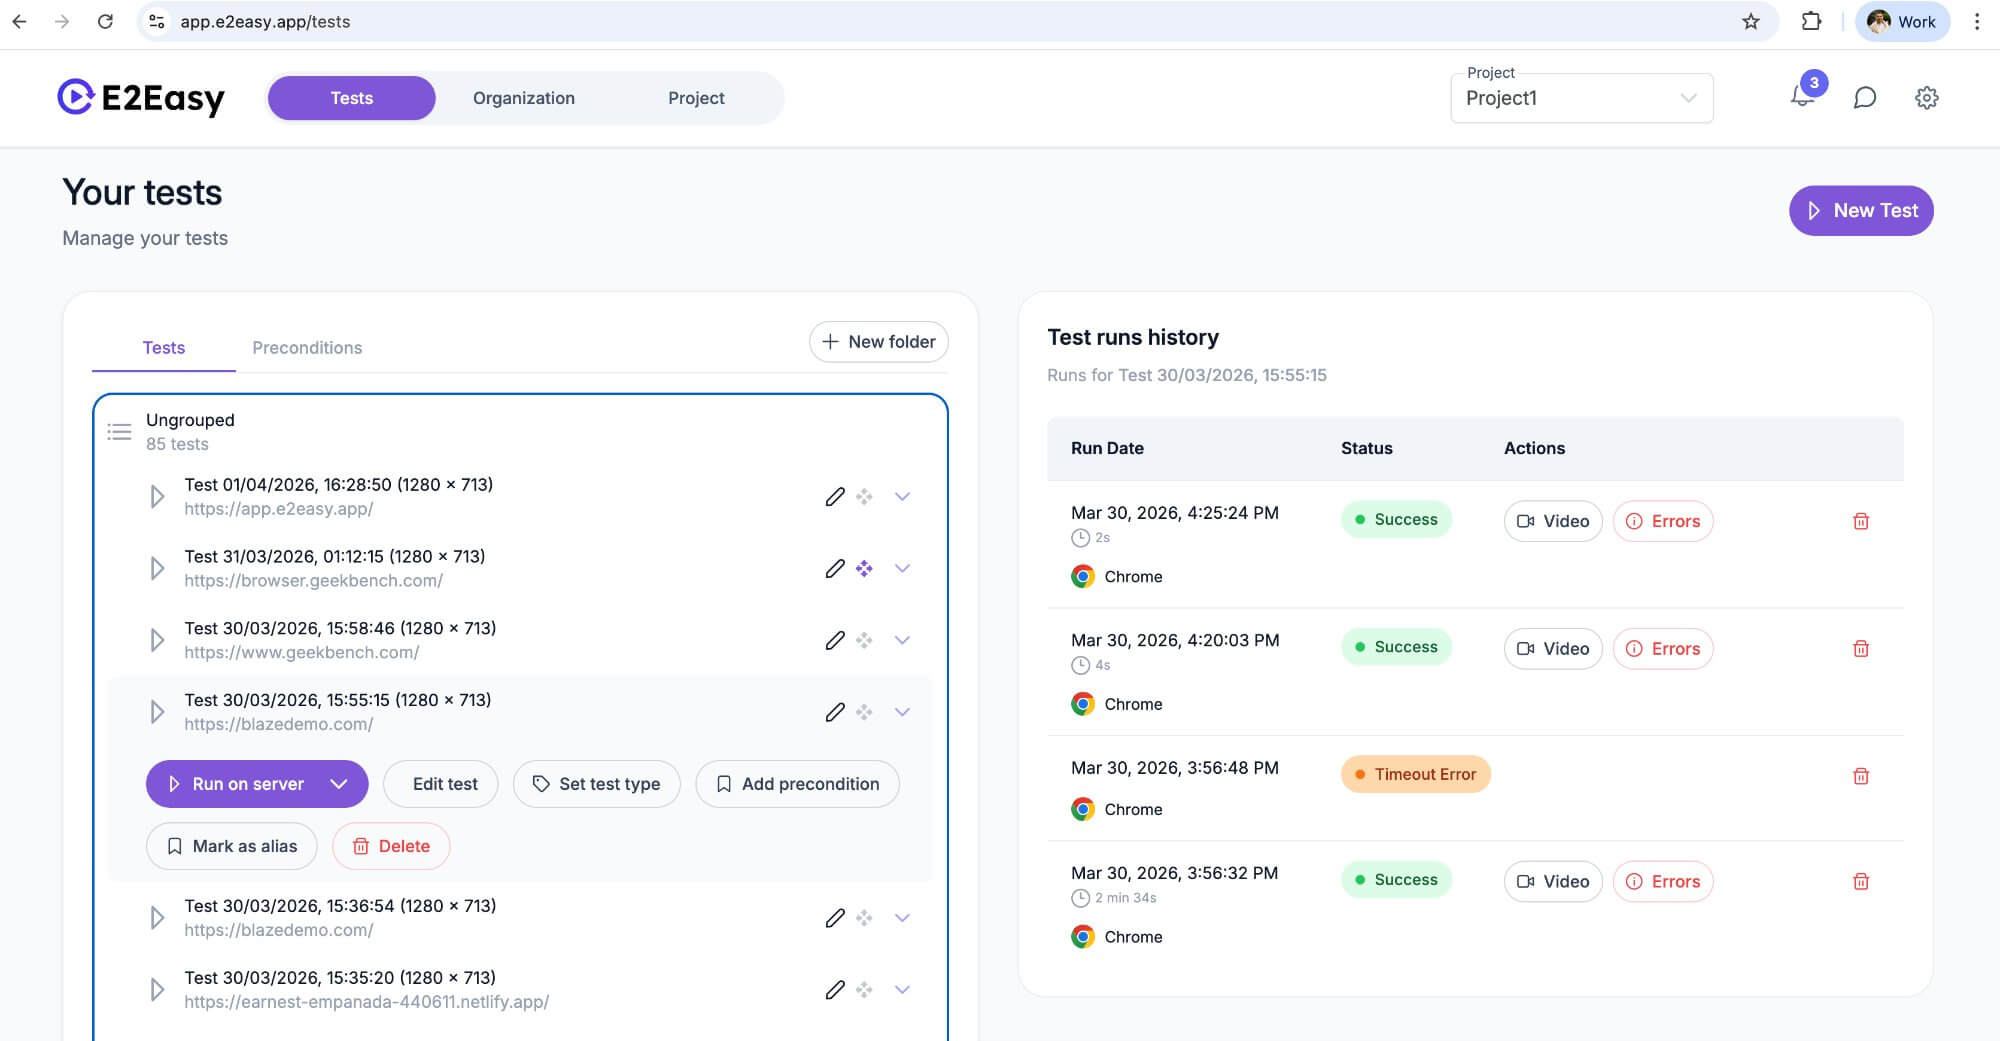This screenshot has width=2000, height=1041.
Task: Click the New Test button
Action: (x=1860, y=211)
